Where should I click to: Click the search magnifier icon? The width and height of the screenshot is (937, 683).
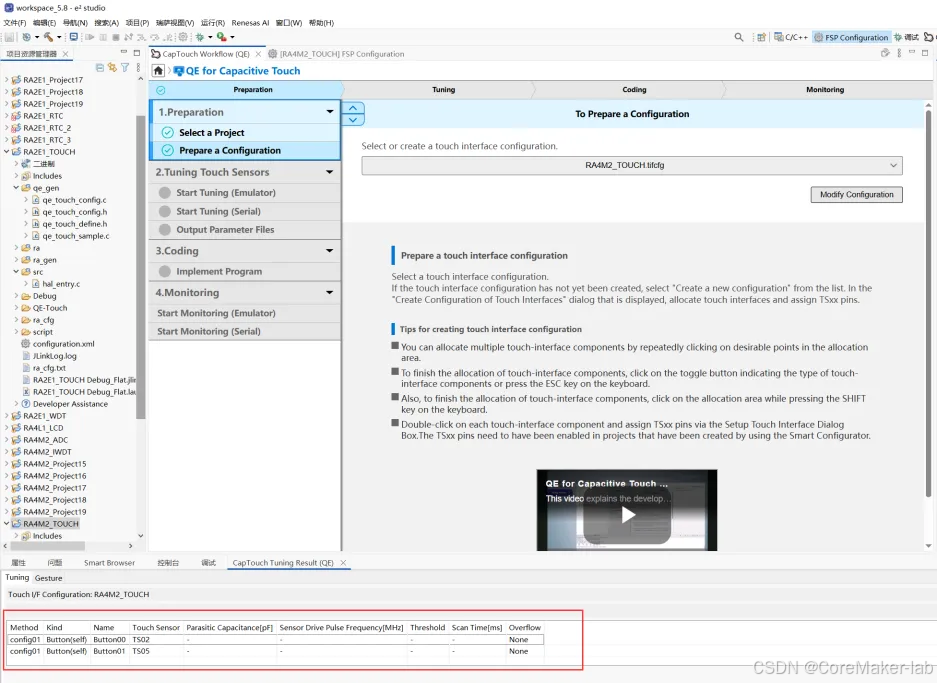point(739,37)
